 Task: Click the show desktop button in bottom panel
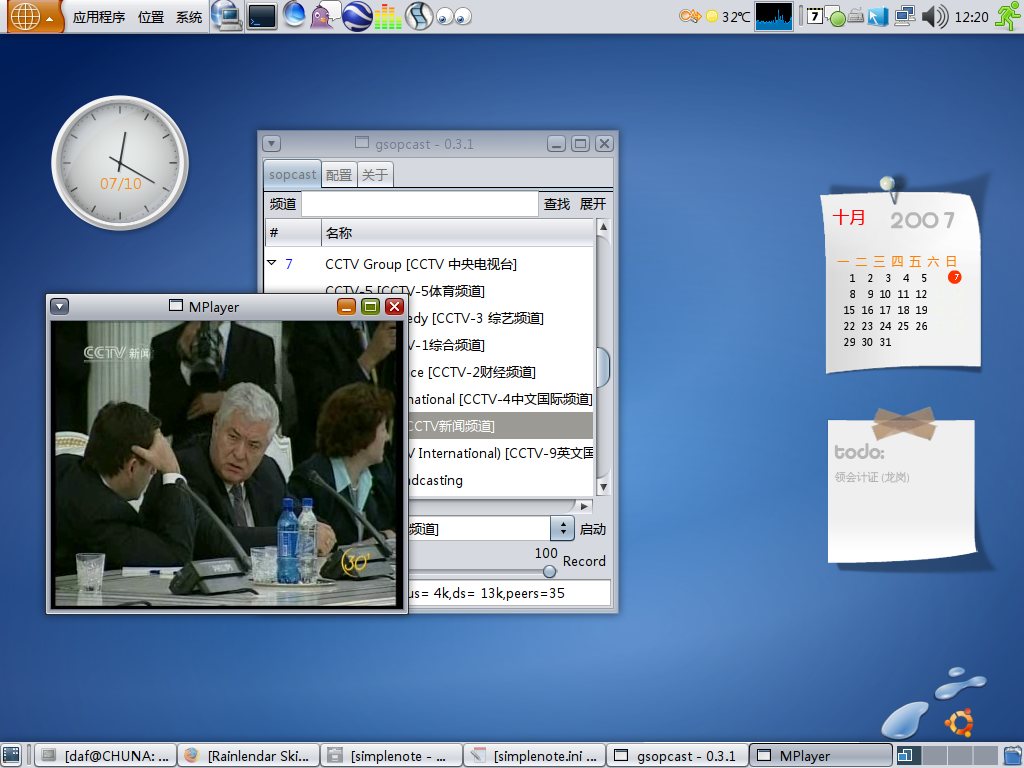[12, 755]
